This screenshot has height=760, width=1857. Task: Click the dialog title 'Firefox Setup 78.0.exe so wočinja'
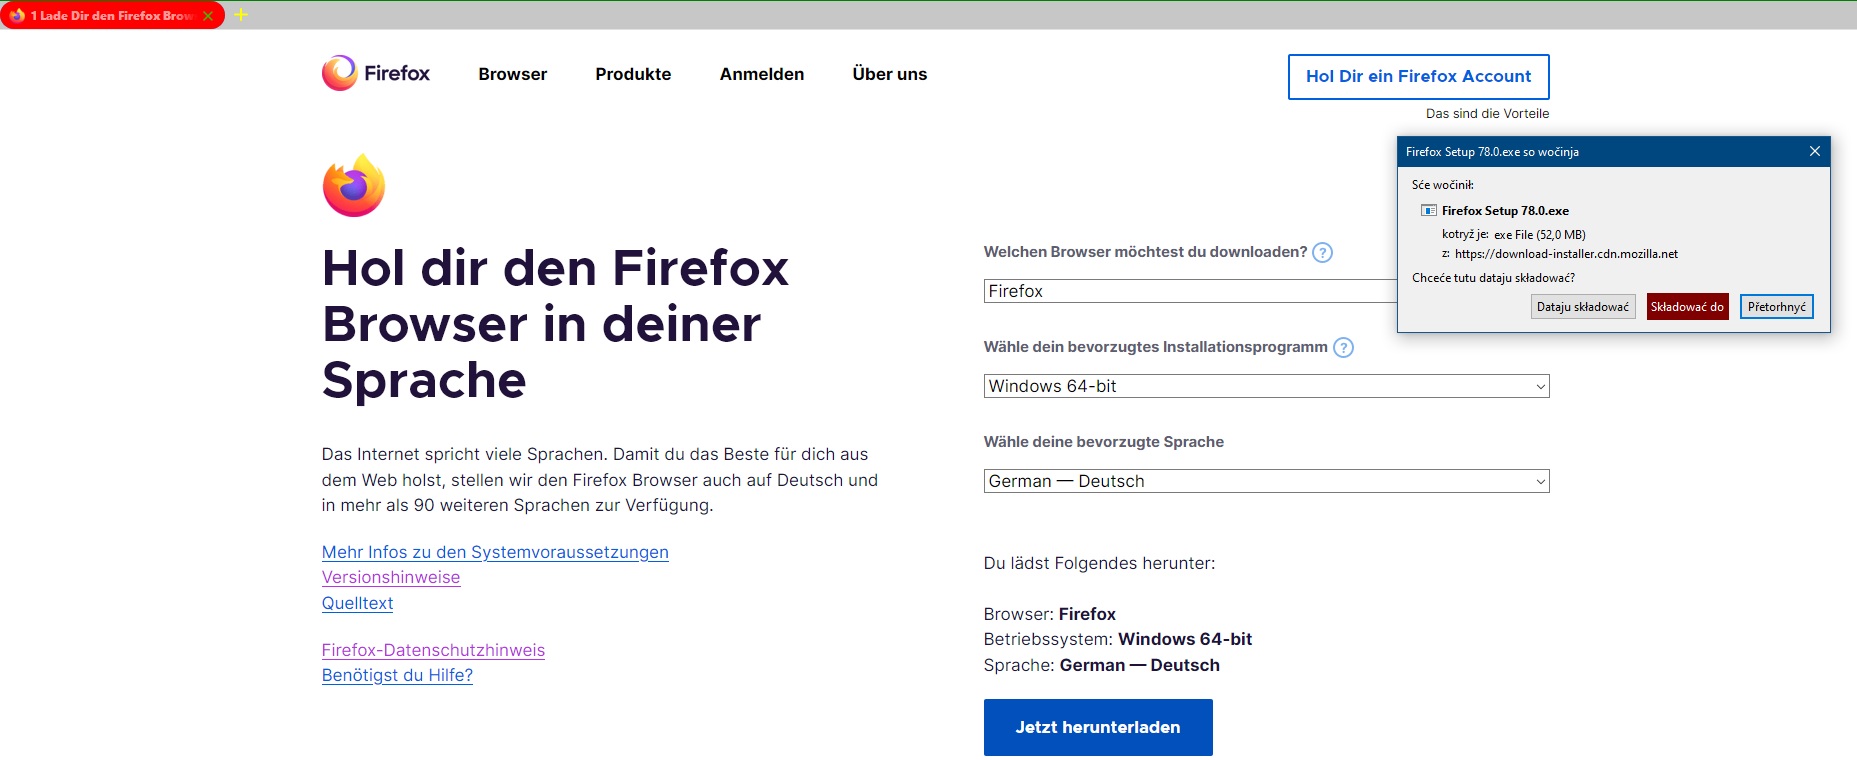pyautogui.click(x=1492, y=152)
